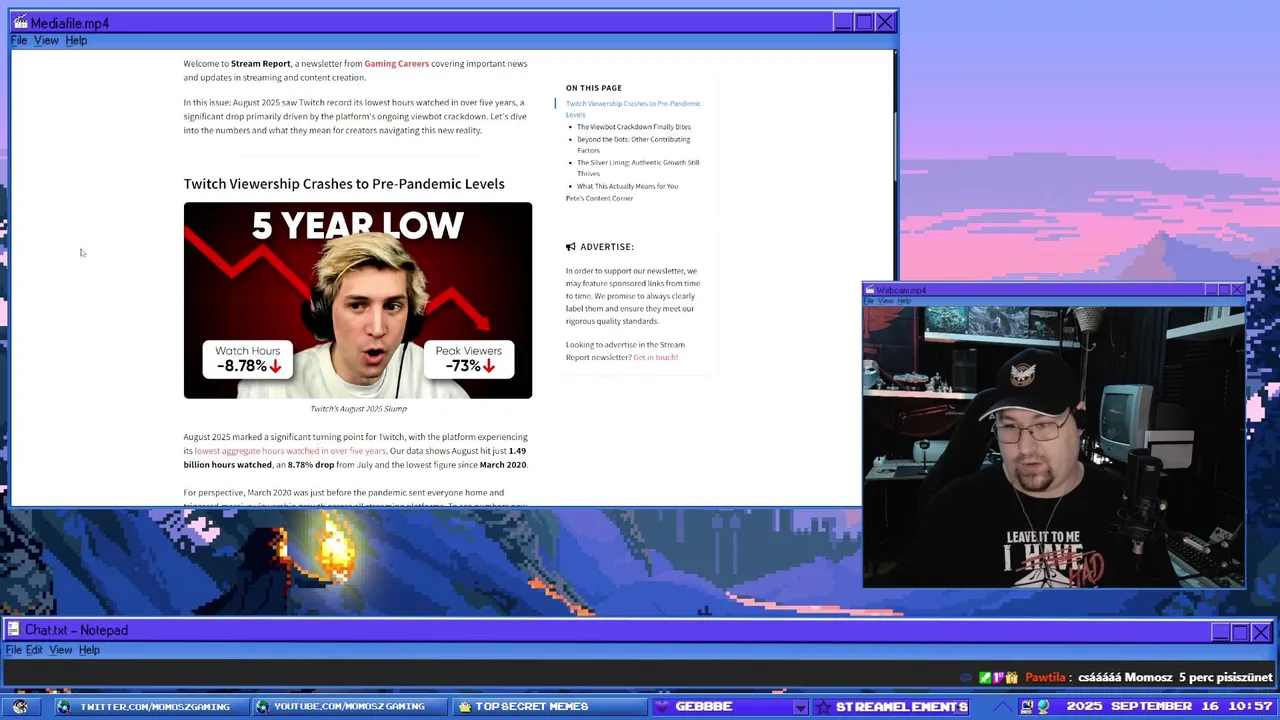Open View menu in Mediafile.mp4 window
1280x720 pixels.
(x=46, y=40)
